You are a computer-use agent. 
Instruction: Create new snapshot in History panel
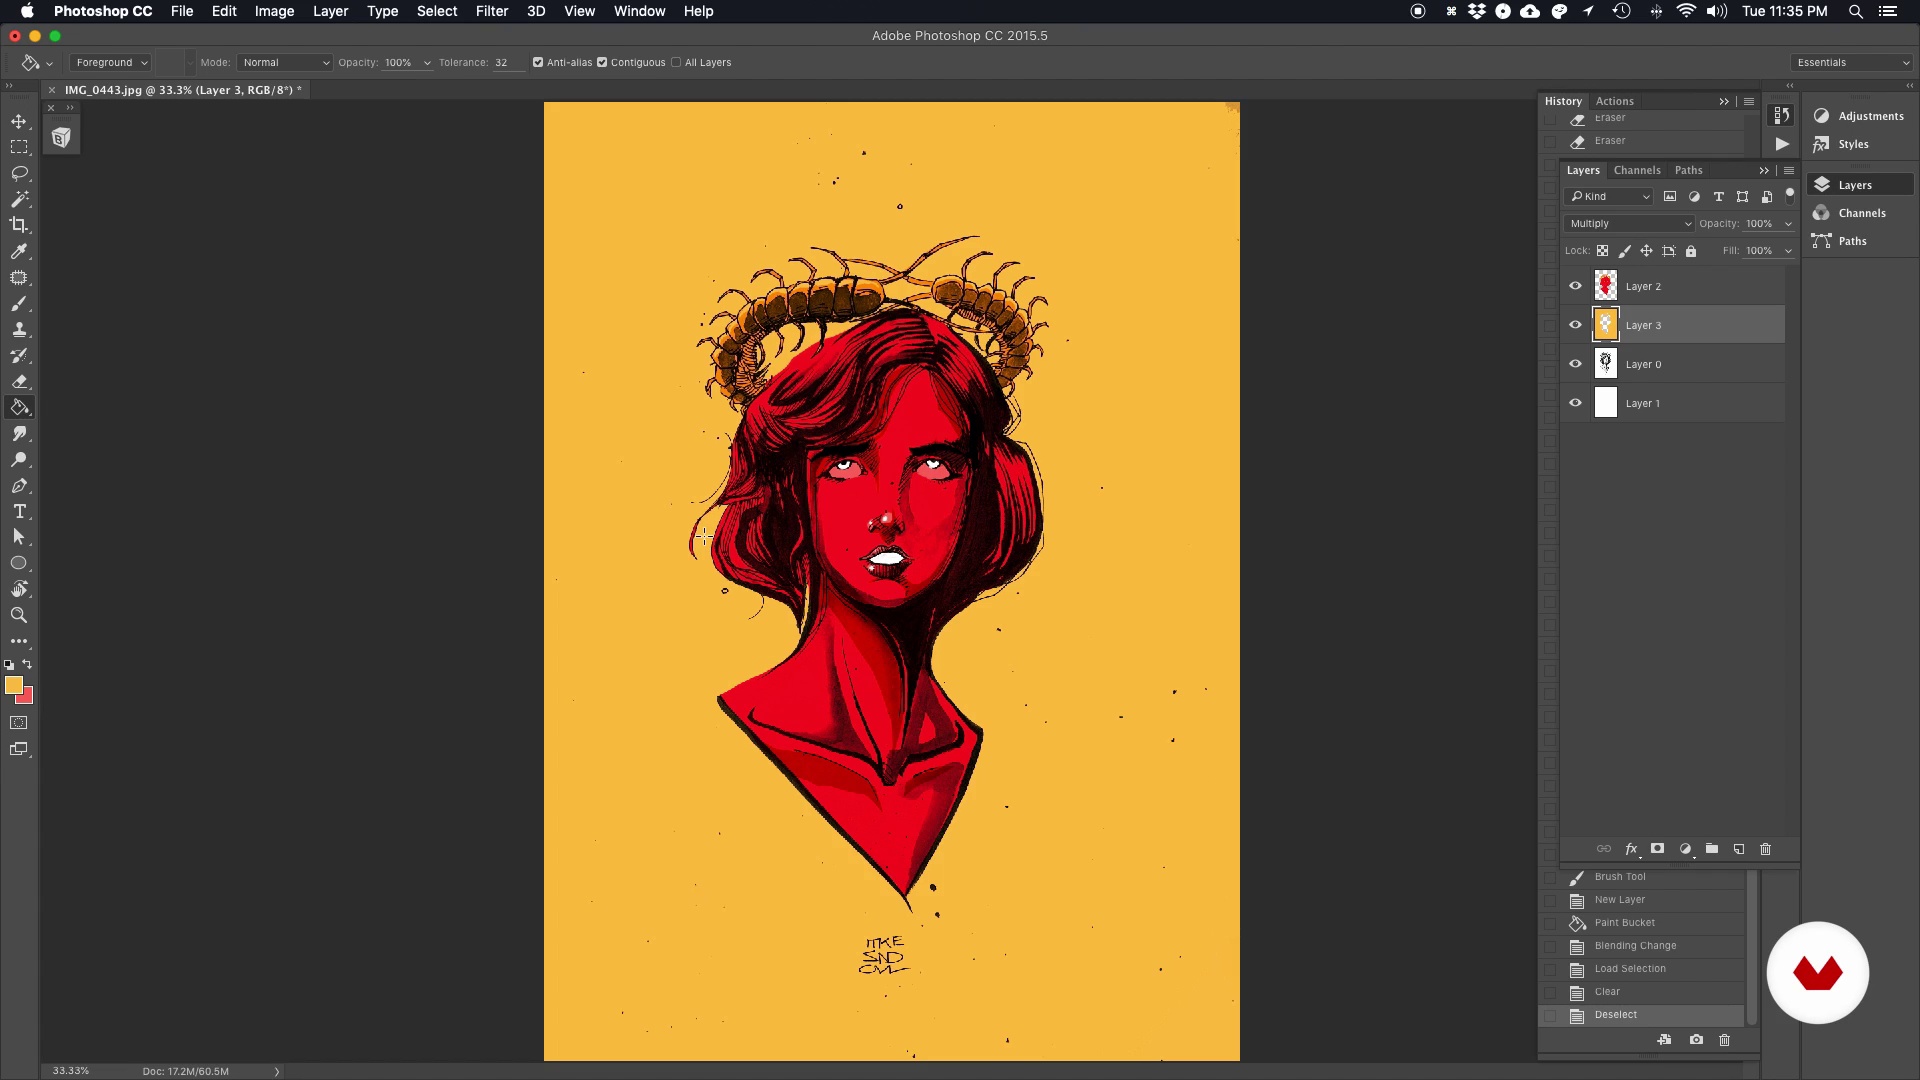tap(1696, 1040)
